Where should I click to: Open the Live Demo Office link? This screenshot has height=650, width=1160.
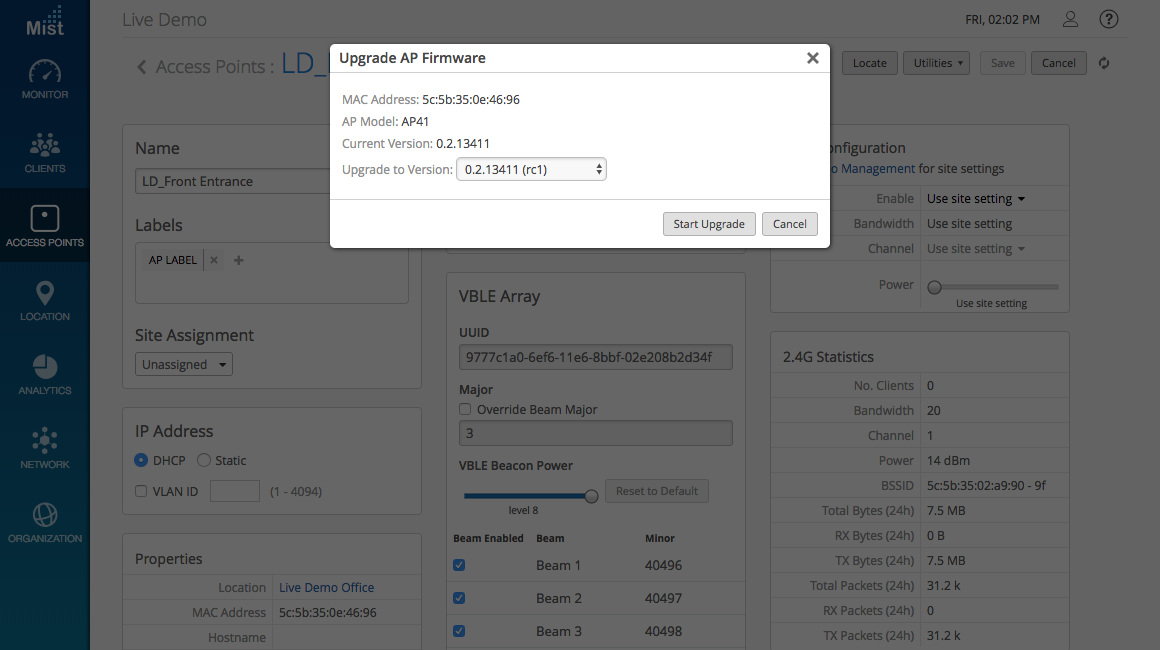pyautogui.click(x=326, y=588)
